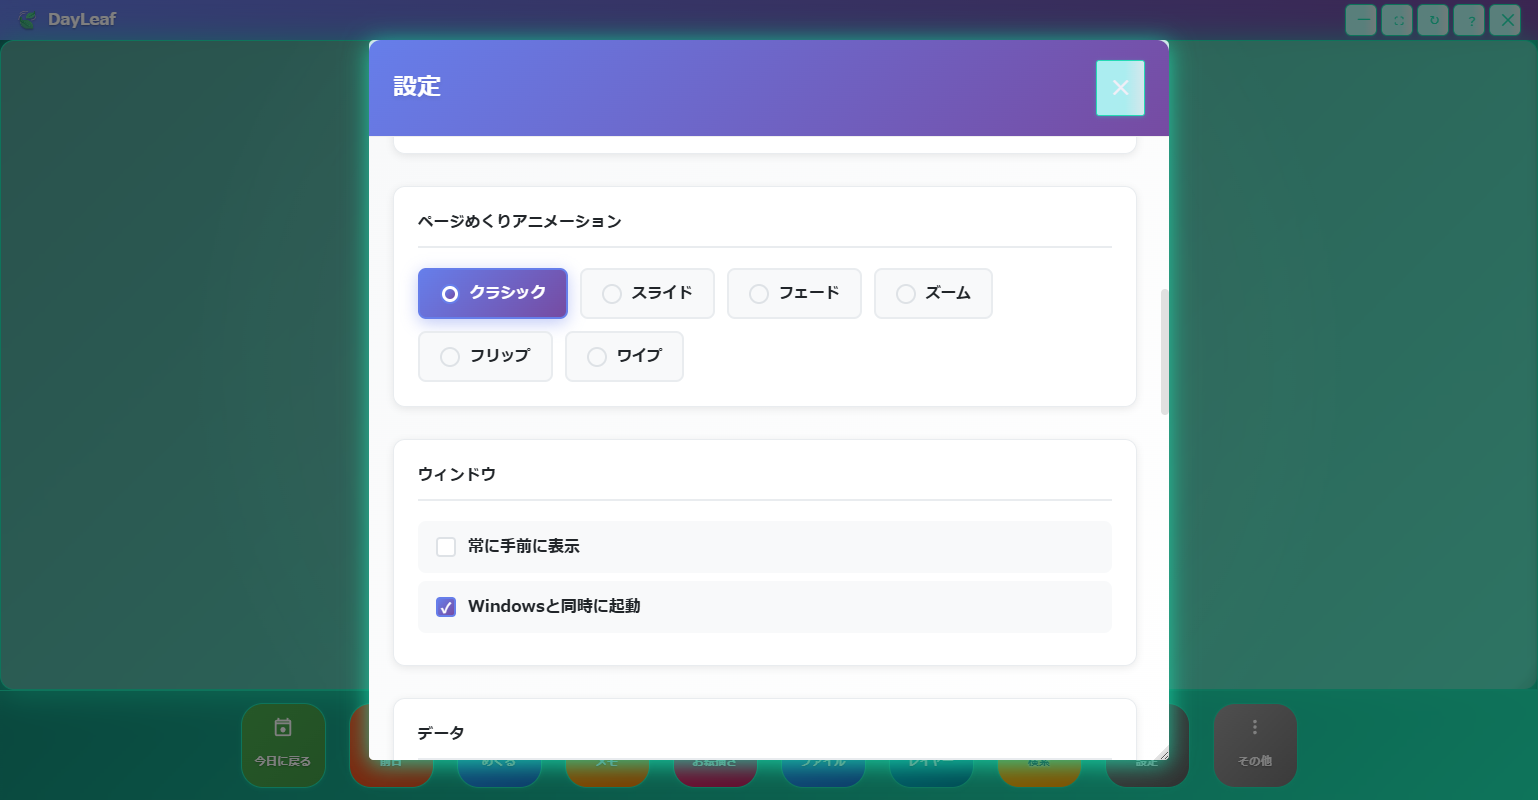Enable 常に手前に表示 checkbox

point(446,547)
